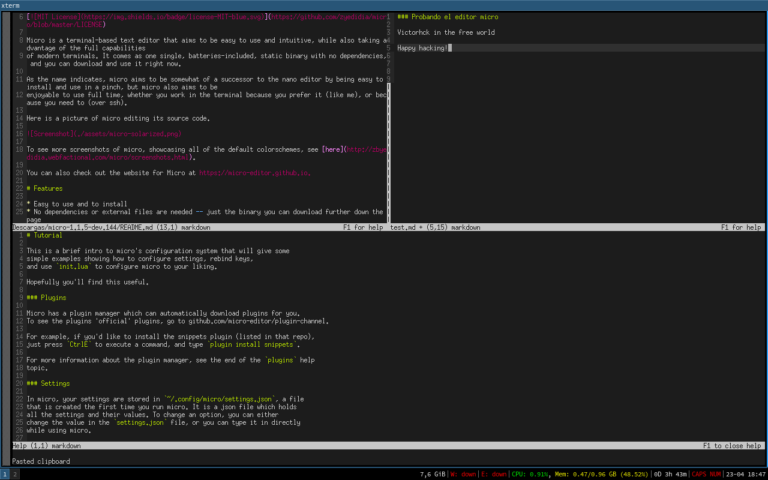
Task: Click line number 20 in help pane gutter
Action: tap(20, 384)
